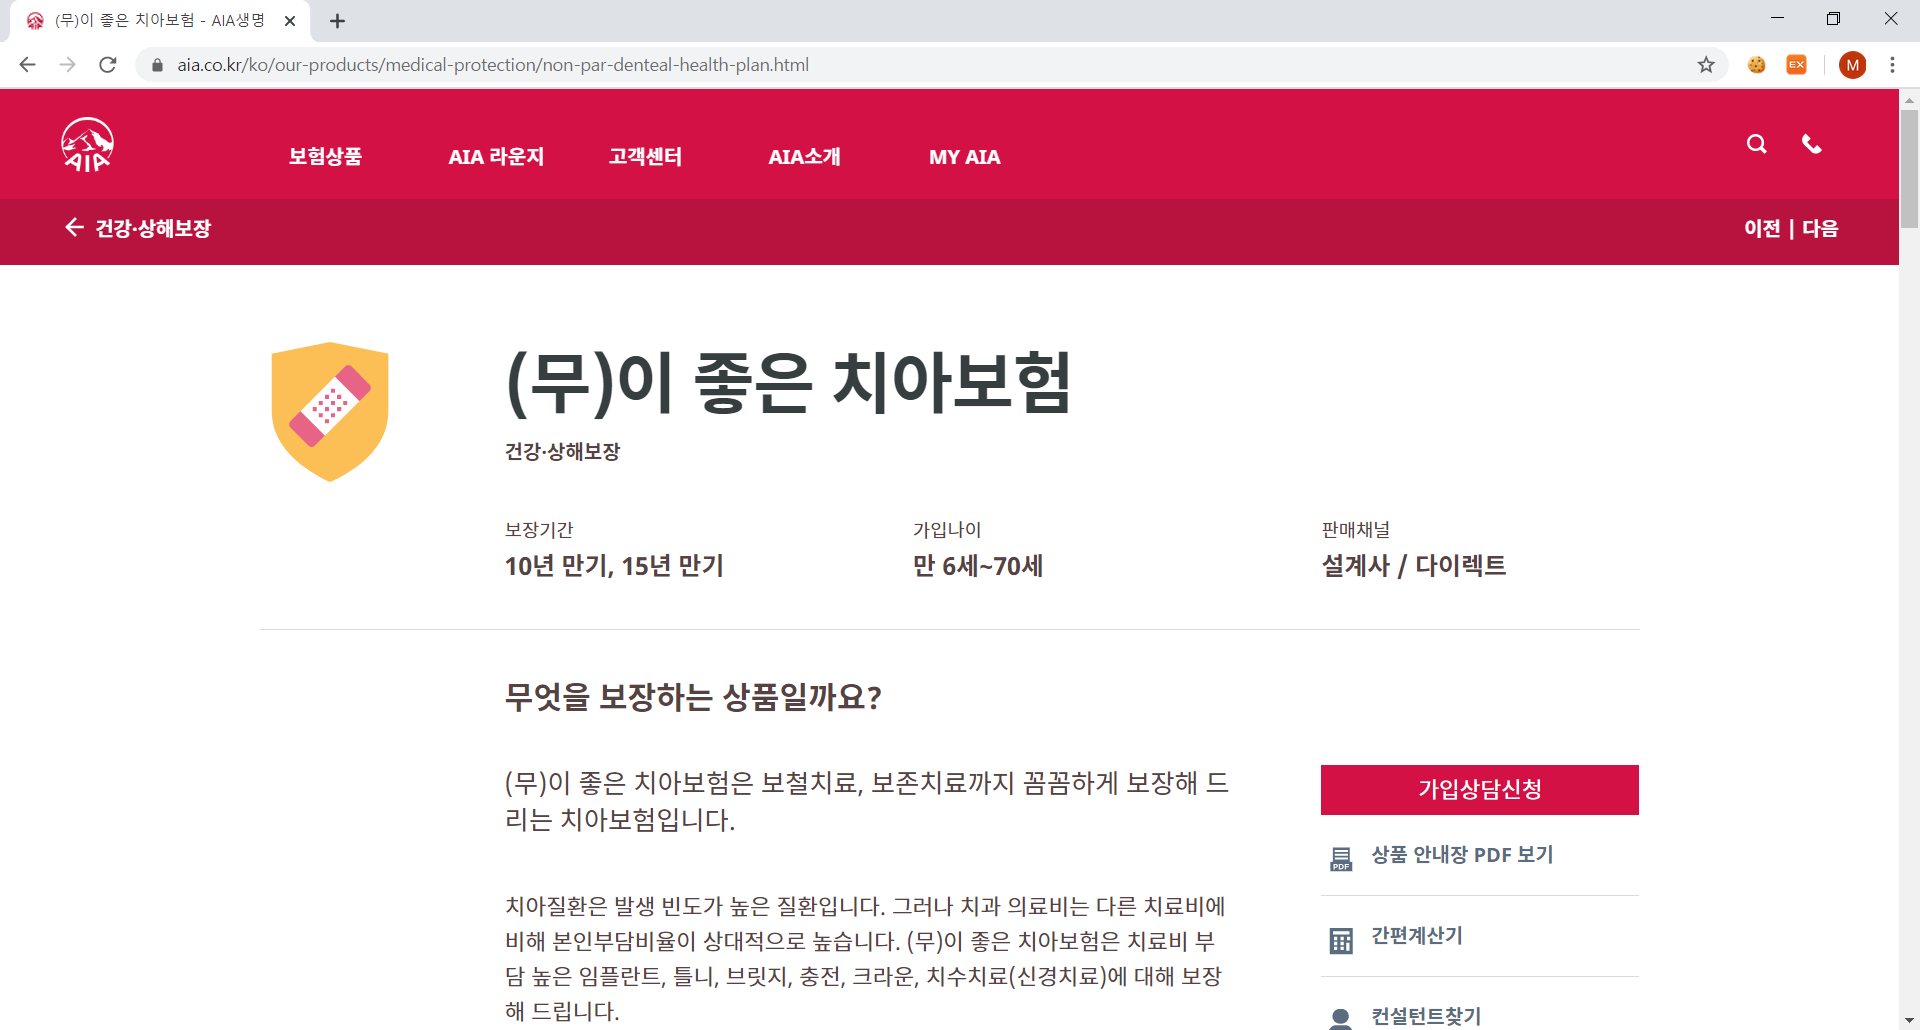Viewport: 1920px width, 1030px height.
Task: Click the back arrow beside 건강·상해보장
Action: [x=74, y=227]
